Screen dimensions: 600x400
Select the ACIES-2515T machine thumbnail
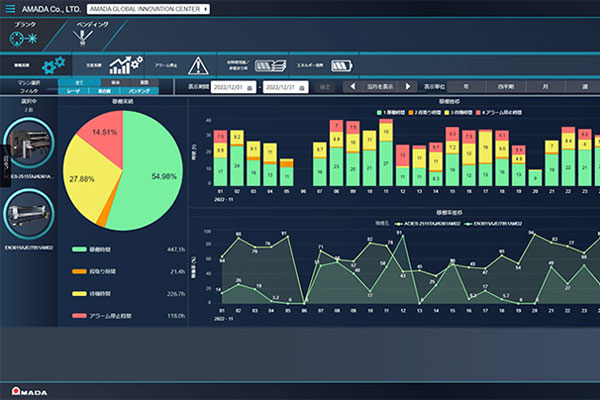click(29, 142)
